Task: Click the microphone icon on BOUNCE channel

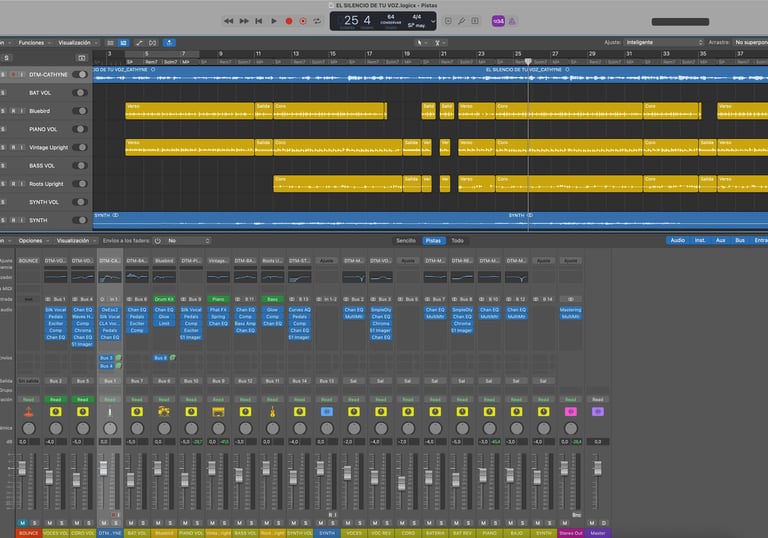Action: tap(28, 411)
